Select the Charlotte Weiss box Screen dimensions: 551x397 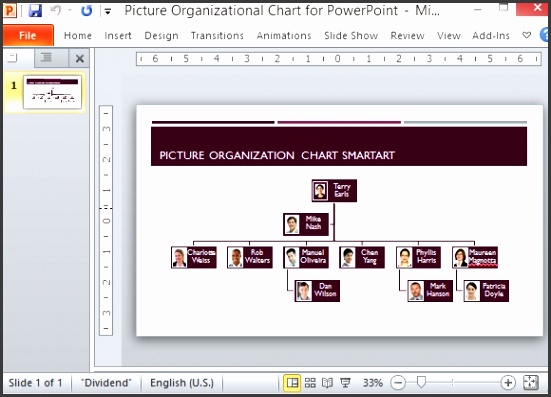tap(194, 257)
